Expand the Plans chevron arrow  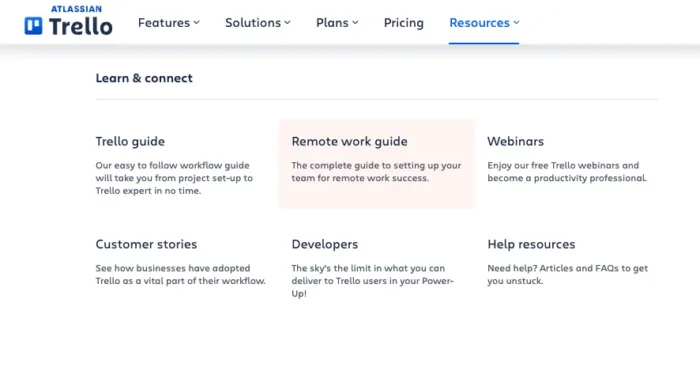355,22
